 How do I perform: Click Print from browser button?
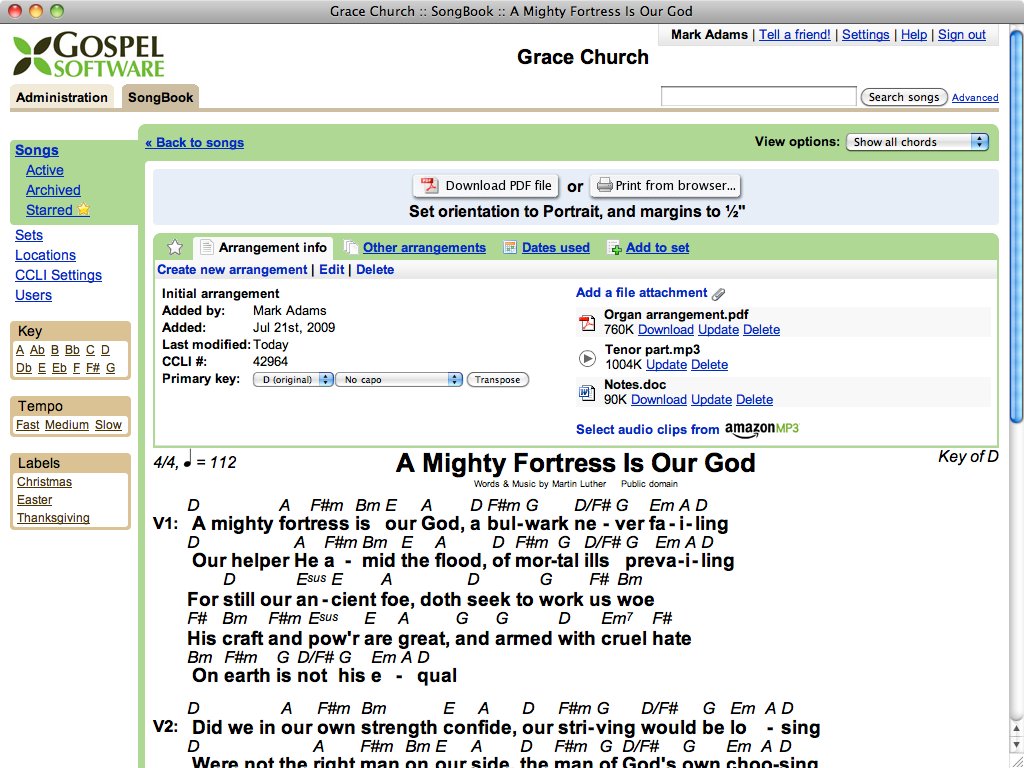click(665, 185)
